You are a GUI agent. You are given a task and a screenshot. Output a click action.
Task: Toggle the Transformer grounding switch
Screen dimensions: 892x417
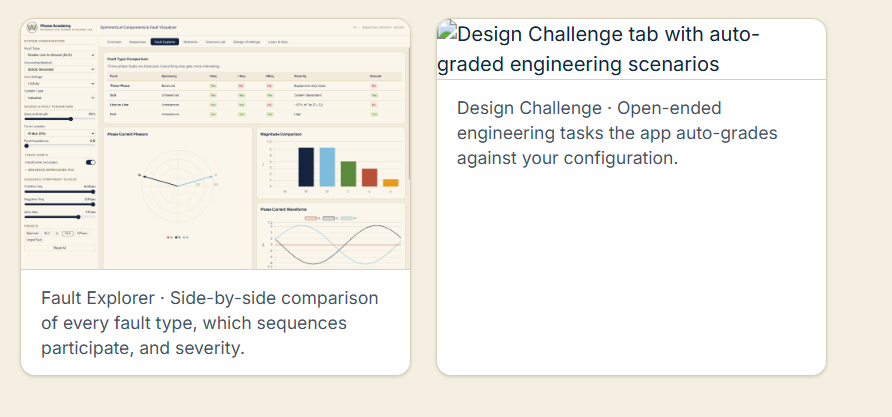click(x=90, y=162)
